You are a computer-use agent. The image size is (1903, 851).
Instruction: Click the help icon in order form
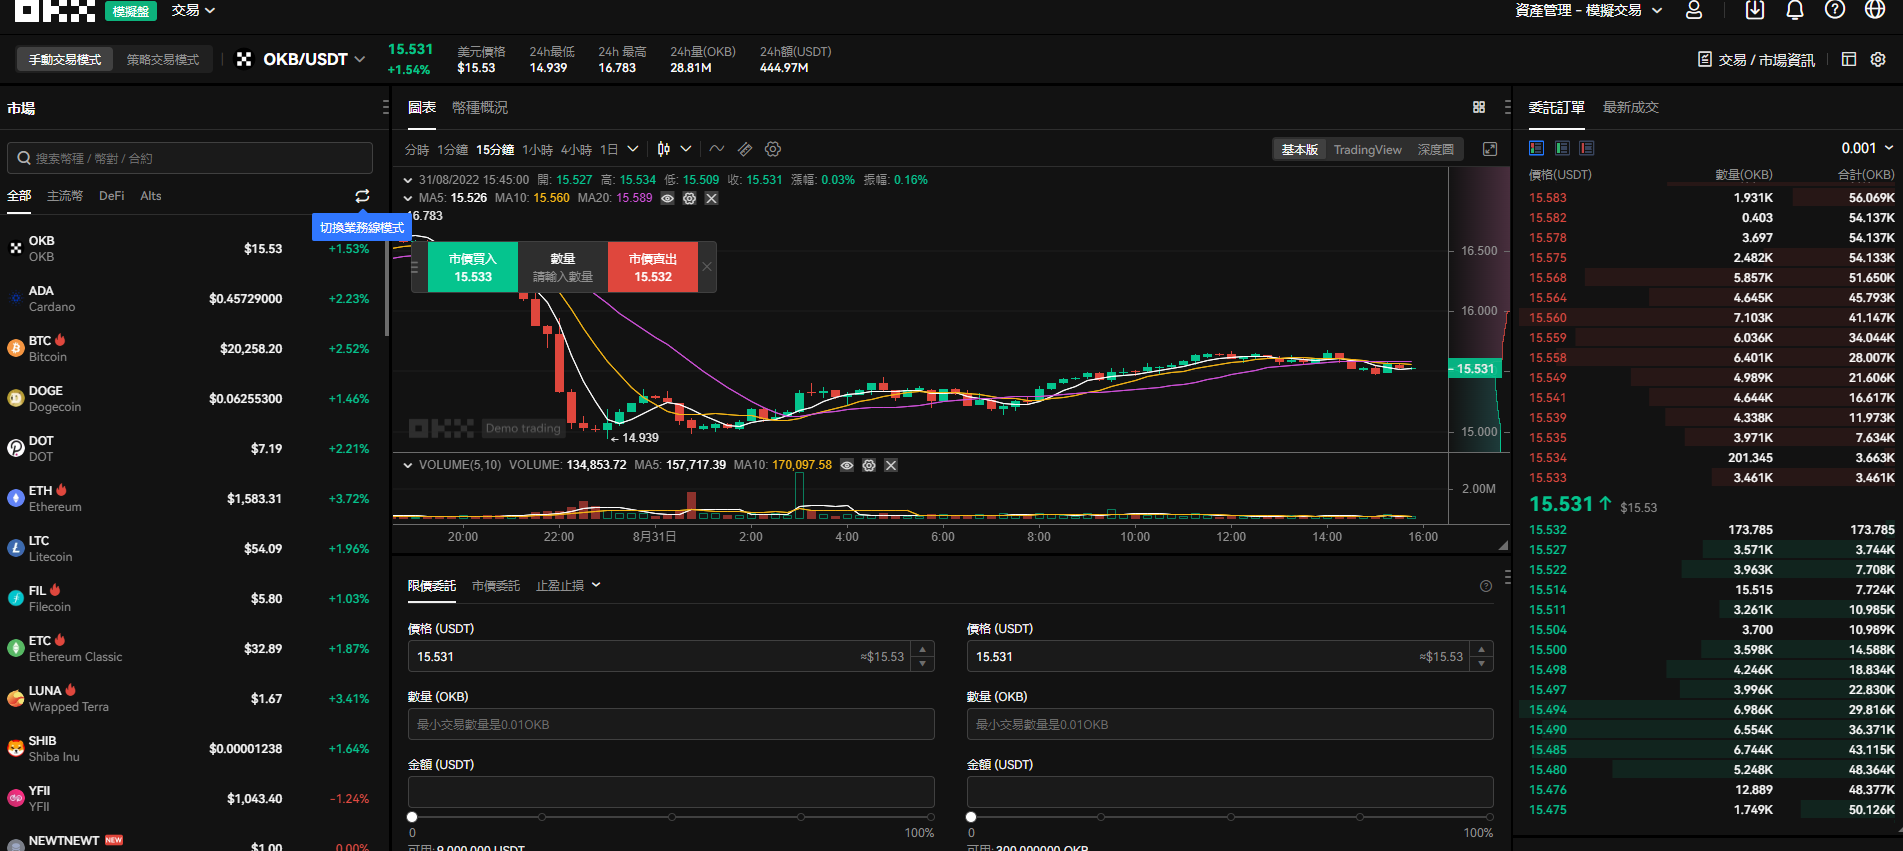click(x=1486, y=586)
